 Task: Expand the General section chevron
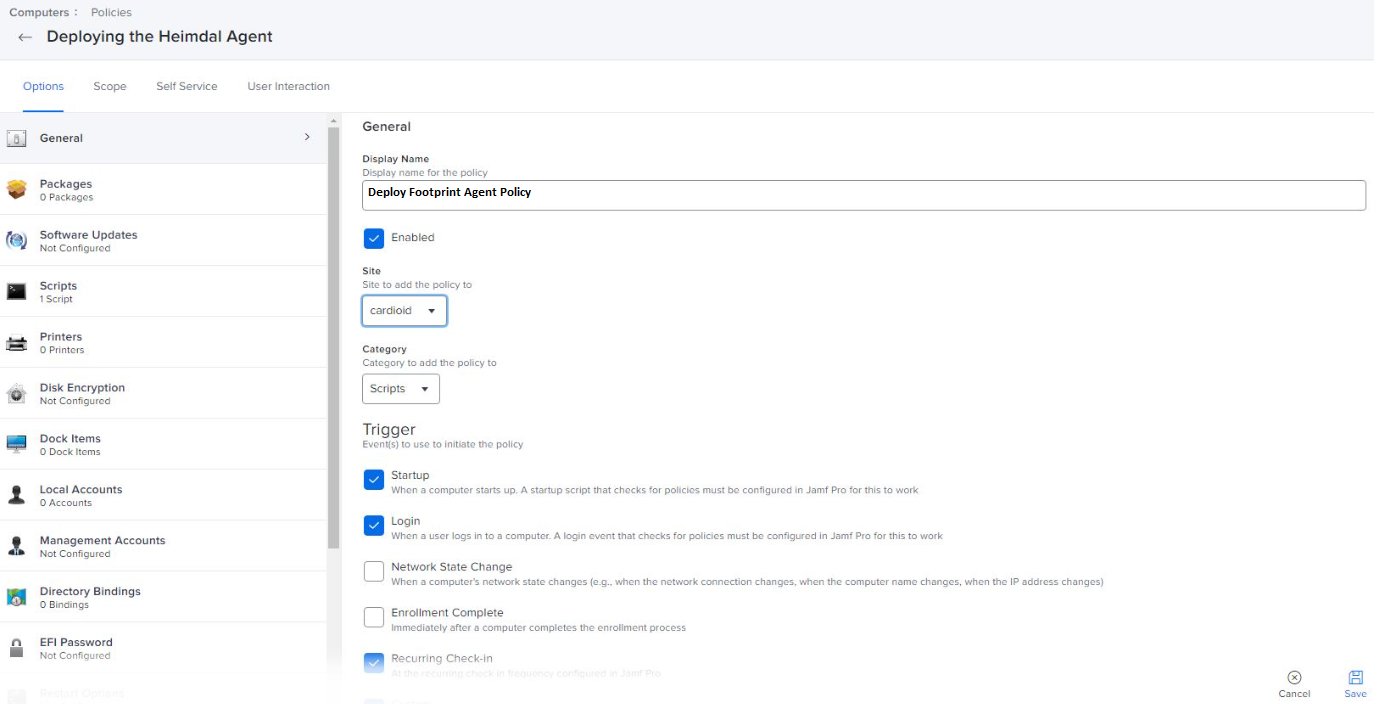(307, 137)
